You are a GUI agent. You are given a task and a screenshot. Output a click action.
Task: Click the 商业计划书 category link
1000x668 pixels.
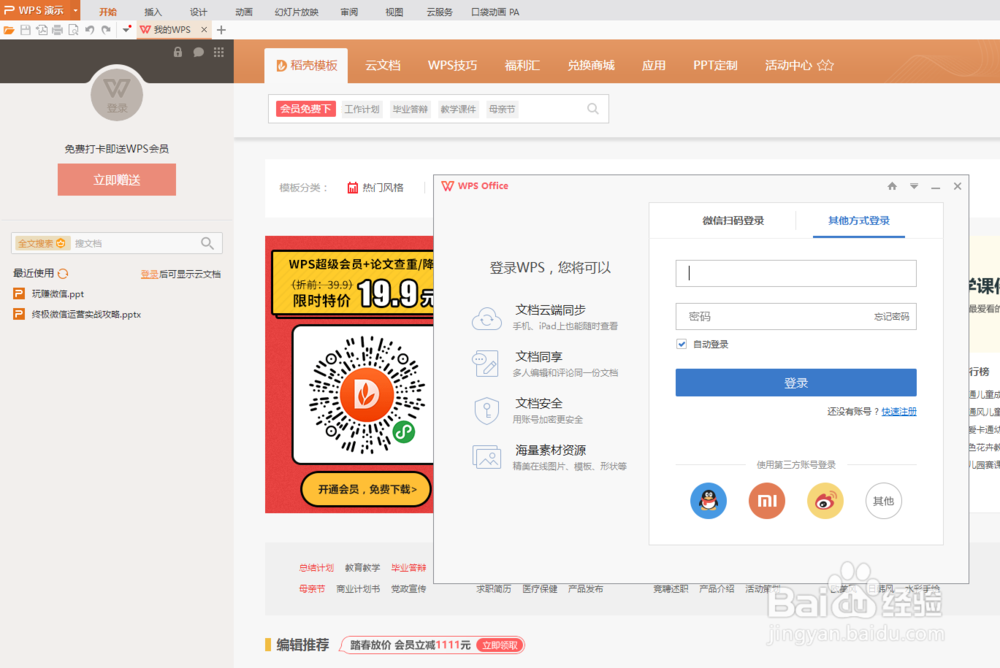click(358, 589)
